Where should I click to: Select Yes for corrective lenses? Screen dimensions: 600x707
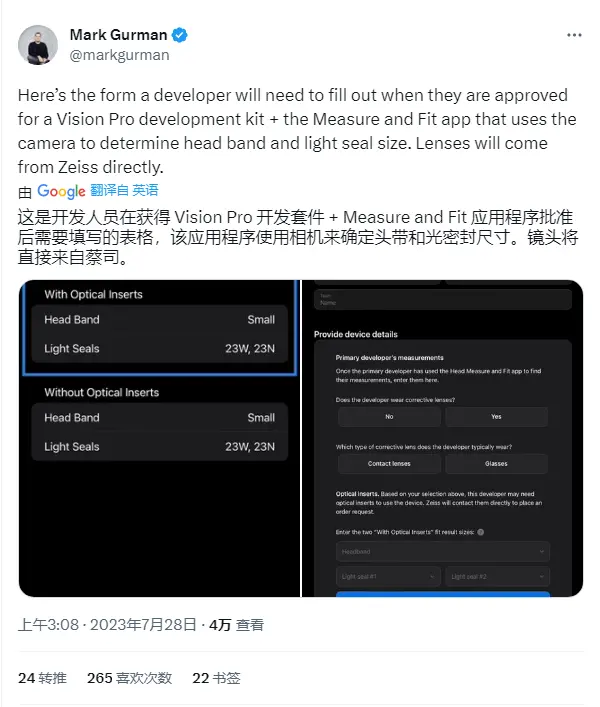tap(496, 417)
